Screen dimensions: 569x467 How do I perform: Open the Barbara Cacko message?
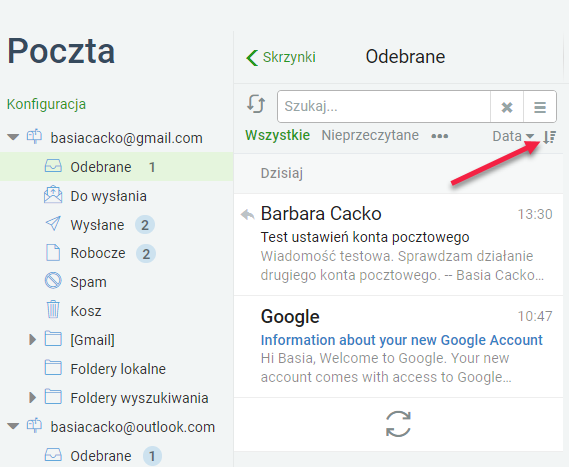[398, 245]
